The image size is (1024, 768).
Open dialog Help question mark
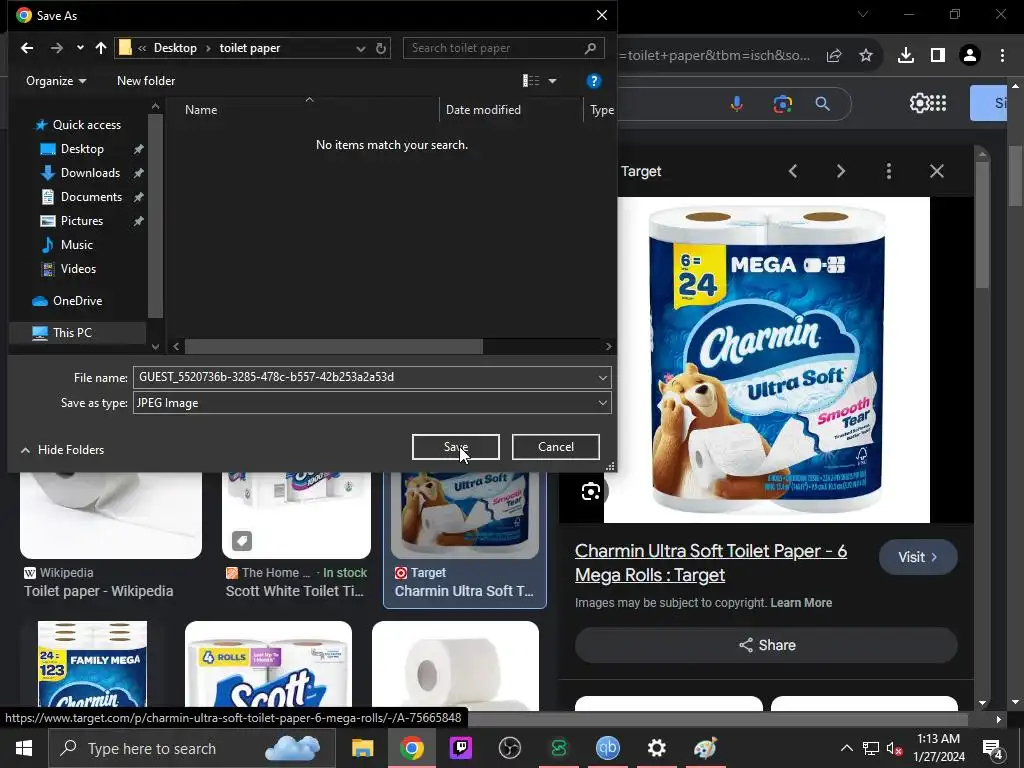coord(593,81)
